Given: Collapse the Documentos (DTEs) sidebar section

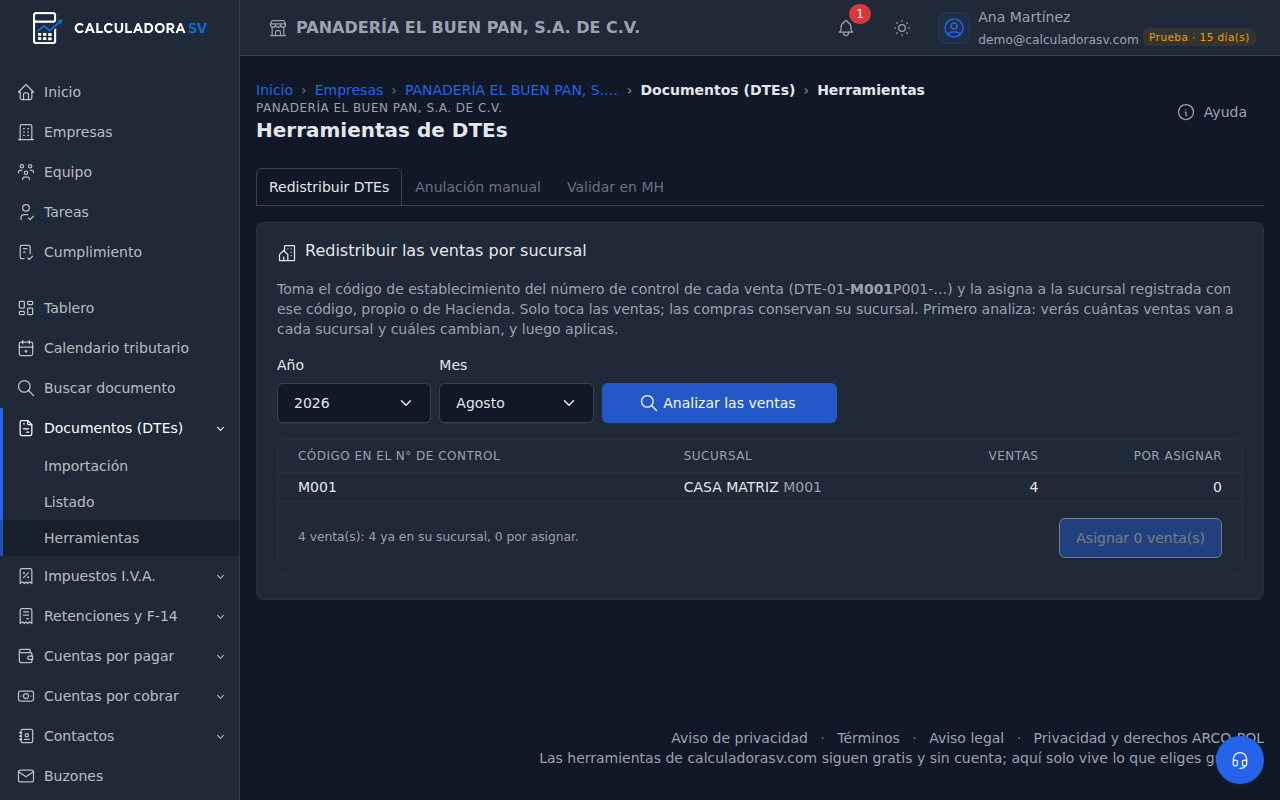Looking at the screenshot, I should (221, 428).
